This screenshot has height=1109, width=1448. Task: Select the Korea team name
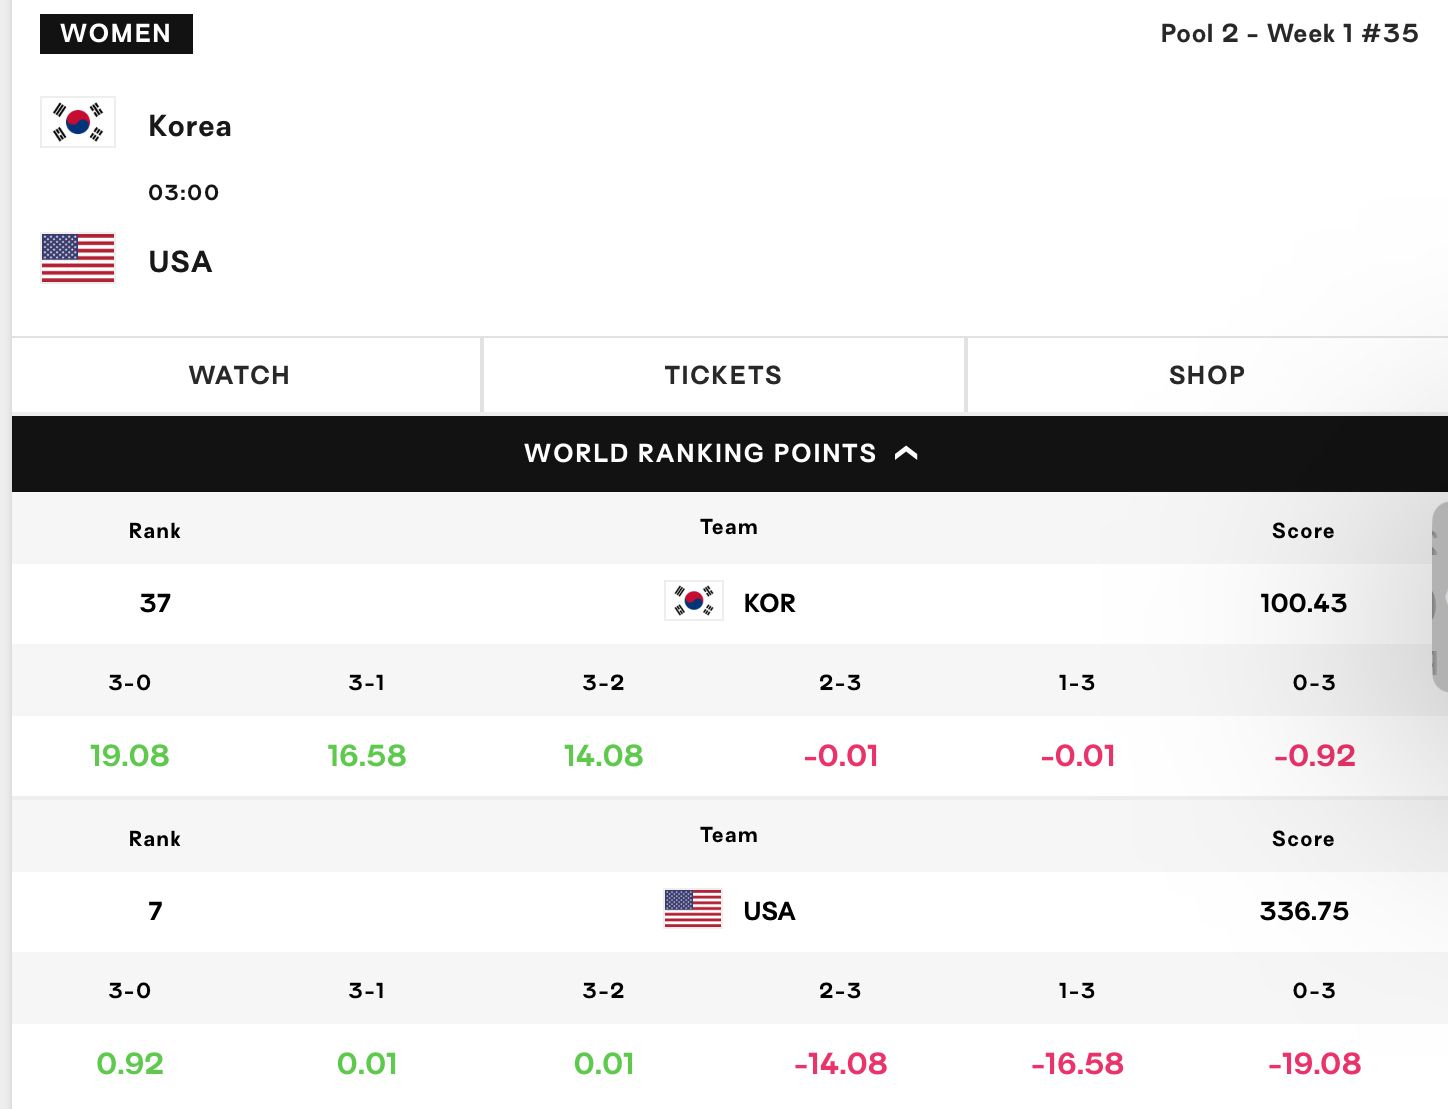click(x=190, y=126)
